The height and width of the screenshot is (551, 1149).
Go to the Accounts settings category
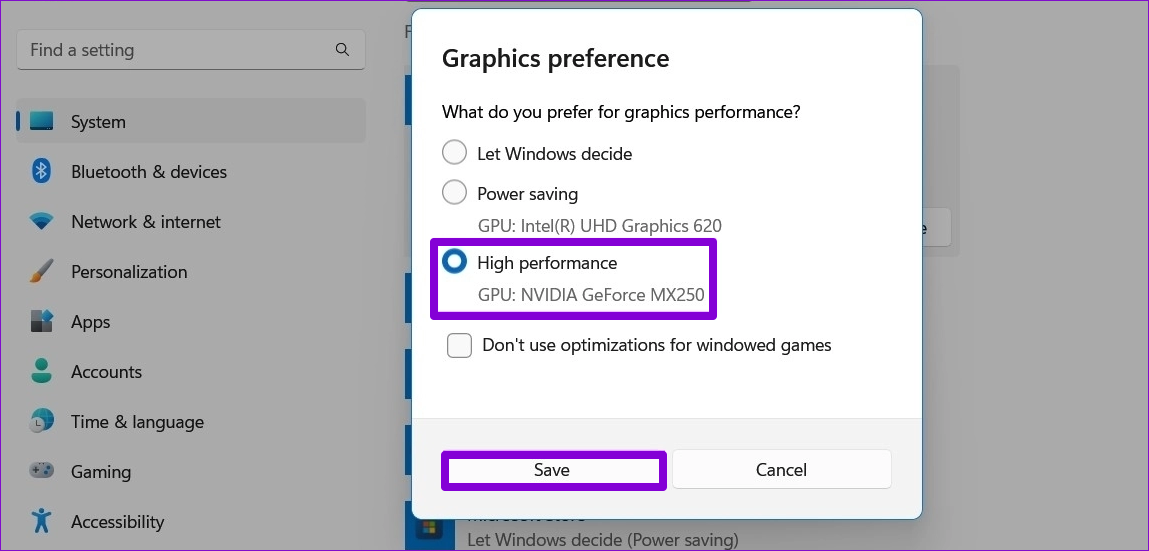[x=191, y=371]
